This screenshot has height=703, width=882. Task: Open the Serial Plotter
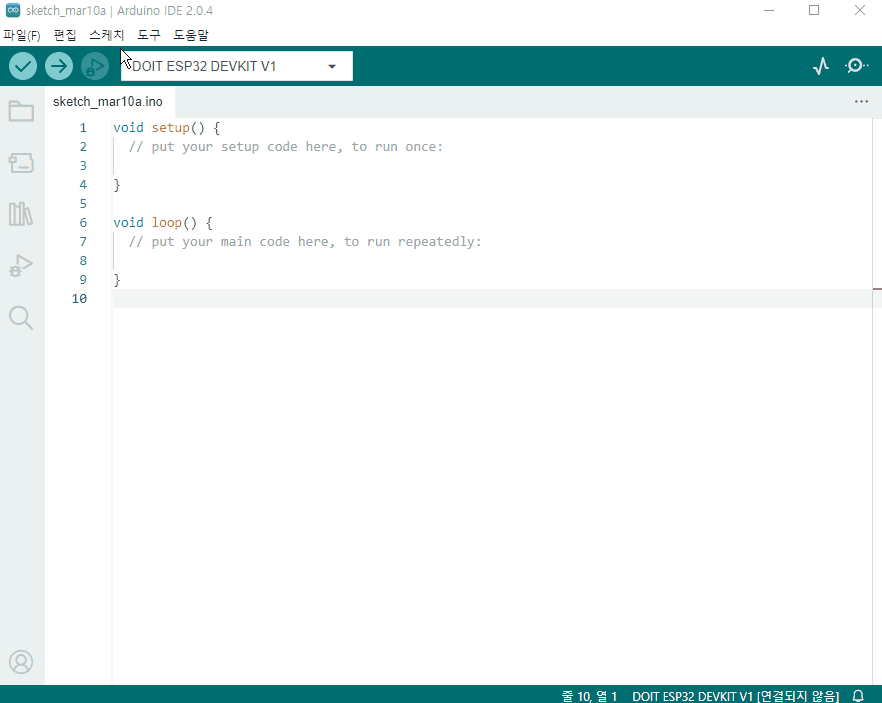821,66
